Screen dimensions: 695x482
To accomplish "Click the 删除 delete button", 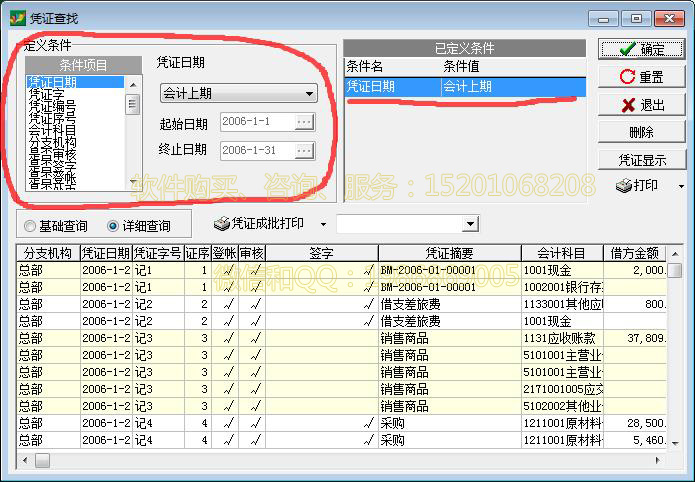I will (640, 132).
